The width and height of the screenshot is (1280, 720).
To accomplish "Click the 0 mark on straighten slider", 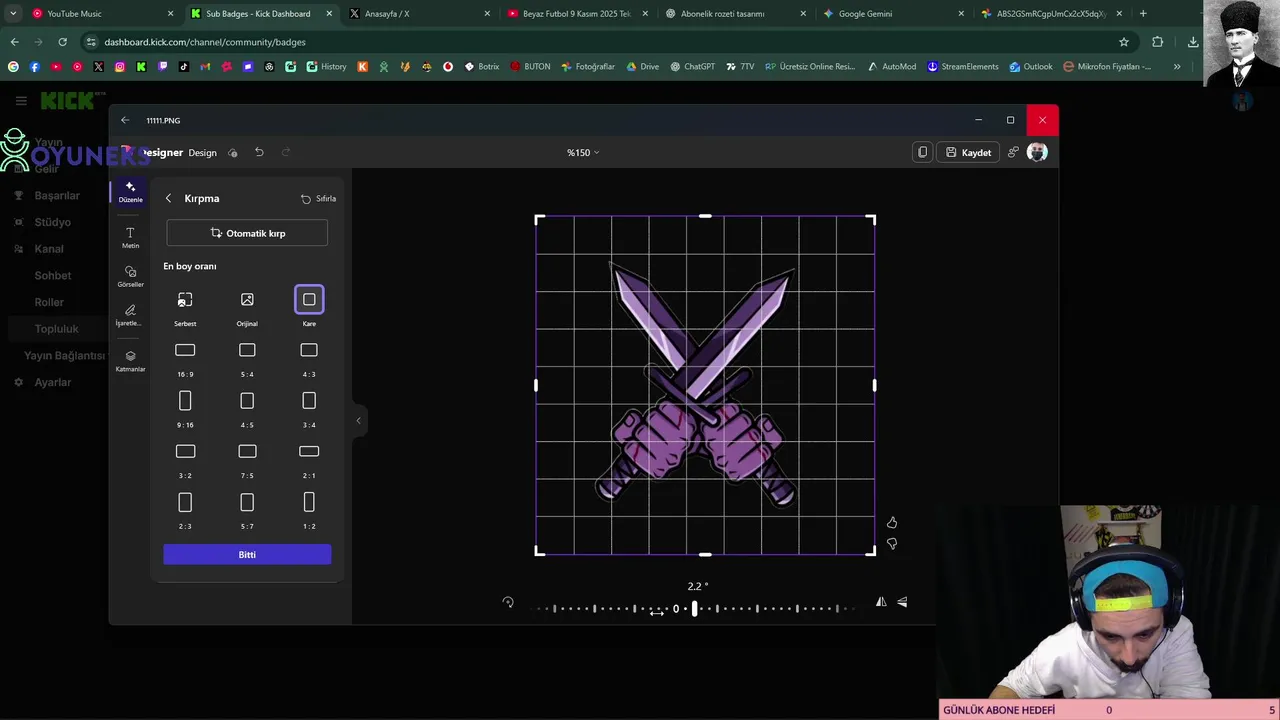I will click(x=676, y=608).
